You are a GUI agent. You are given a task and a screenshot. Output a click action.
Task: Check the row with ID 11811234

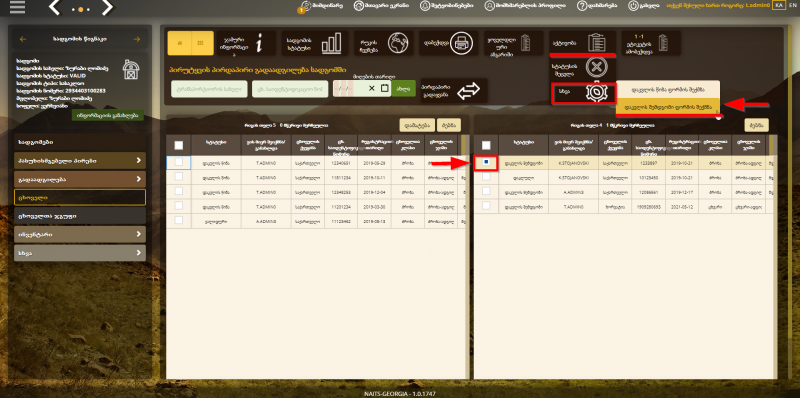179,177
